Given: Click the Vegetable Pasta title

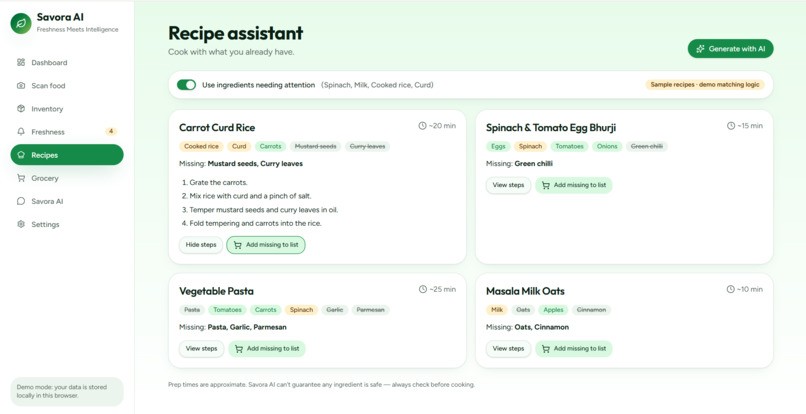Looking at the screenshot, I should pyautogui.click(x=216, y=291).
